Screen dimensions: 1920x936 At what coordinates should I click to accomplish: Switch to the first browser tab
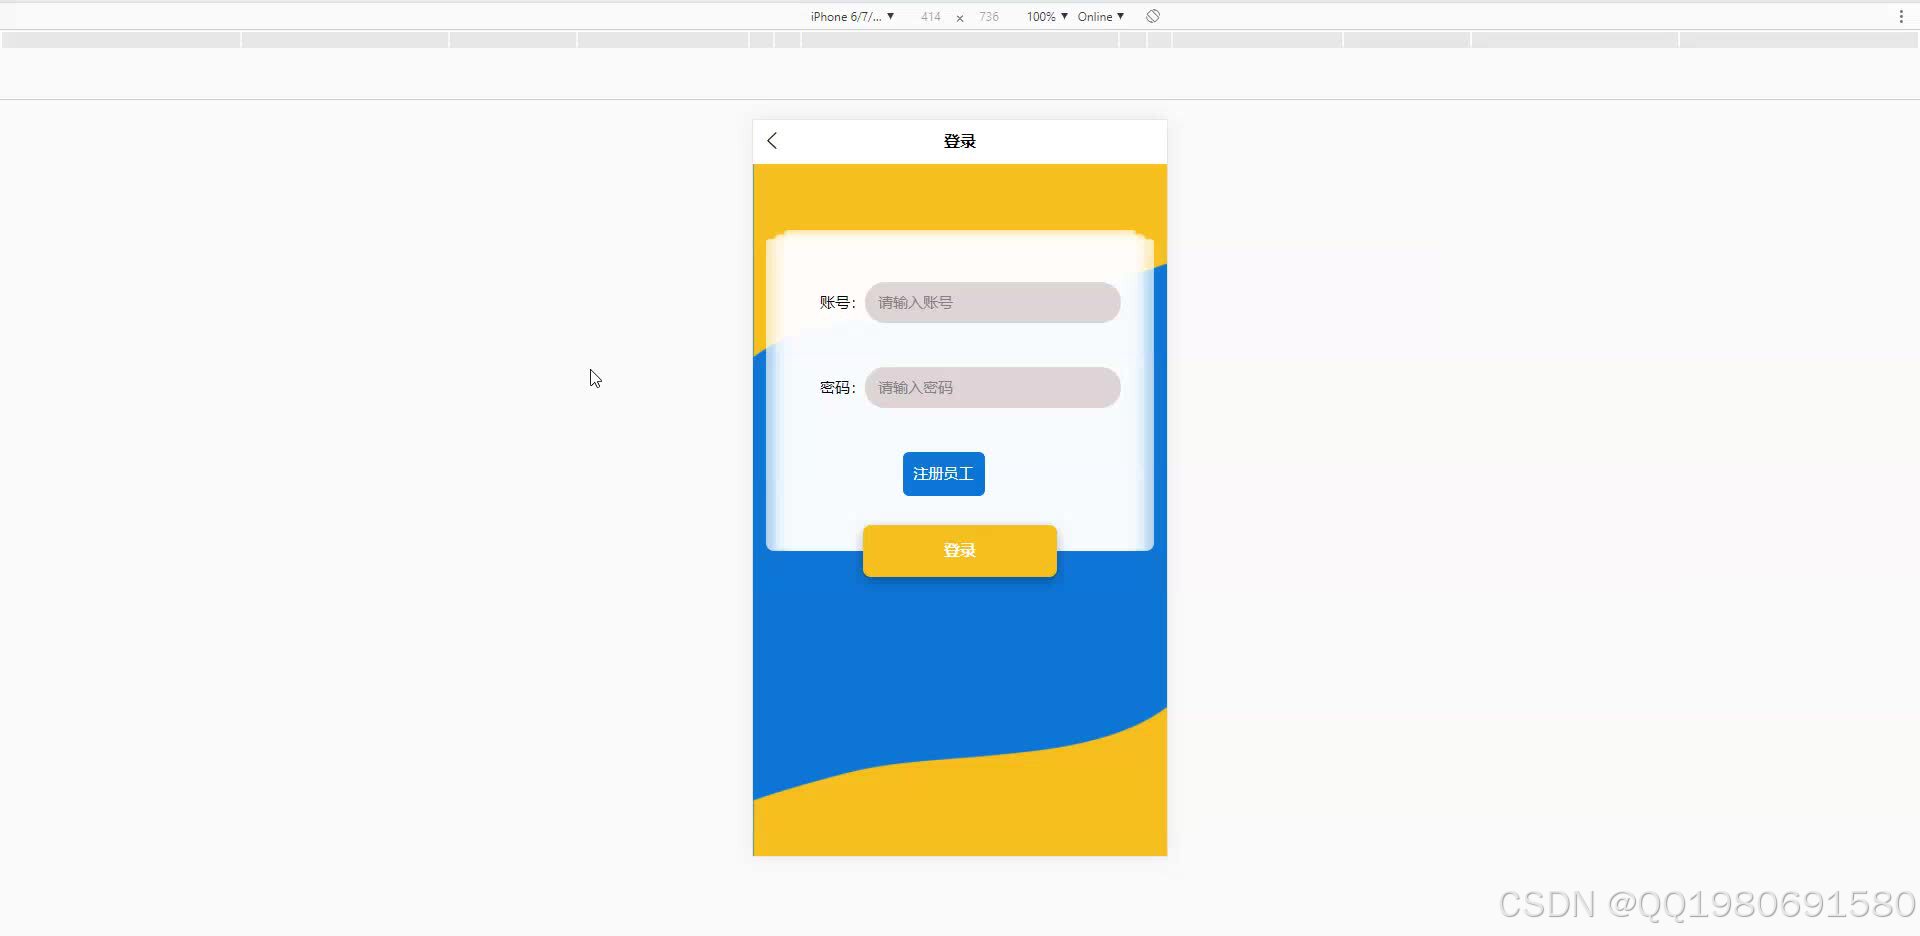click(x=120, y=39)
